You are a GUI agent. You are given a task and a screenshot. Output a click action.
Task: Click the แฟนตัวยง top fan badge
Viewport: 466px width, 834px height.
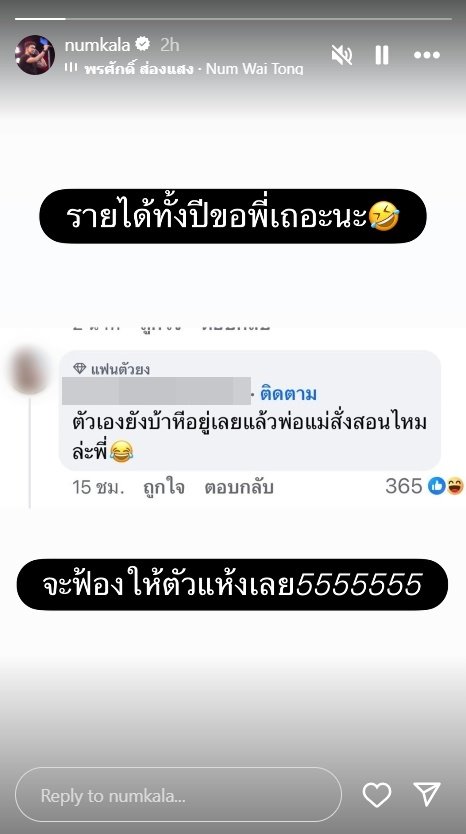pyautogui.click(x=112, y=369)
